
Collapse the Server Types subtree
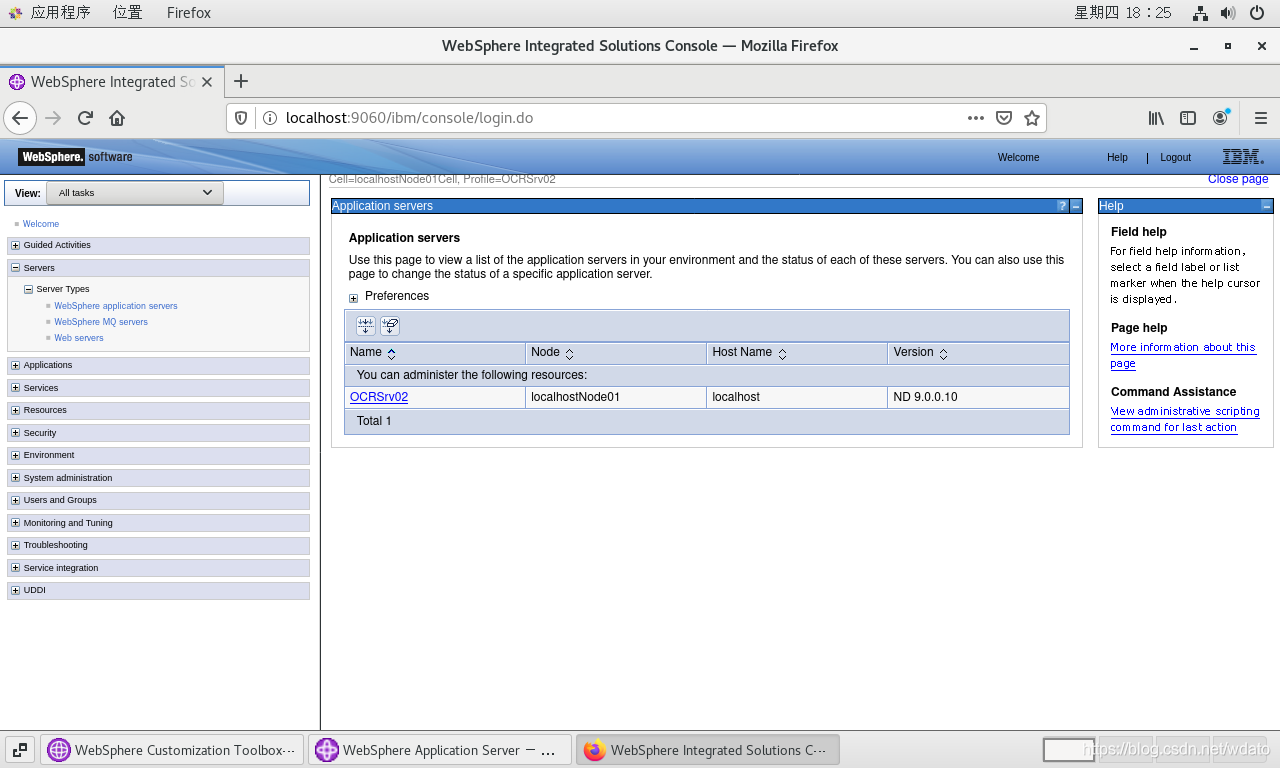pyautogui.click(x=29, y=289)
